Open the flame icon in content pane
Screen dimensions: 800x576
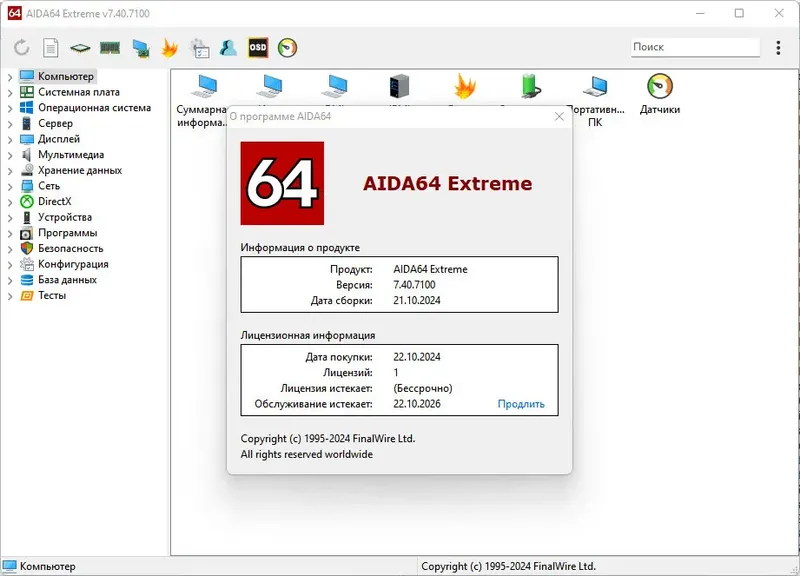pos(464,86)
